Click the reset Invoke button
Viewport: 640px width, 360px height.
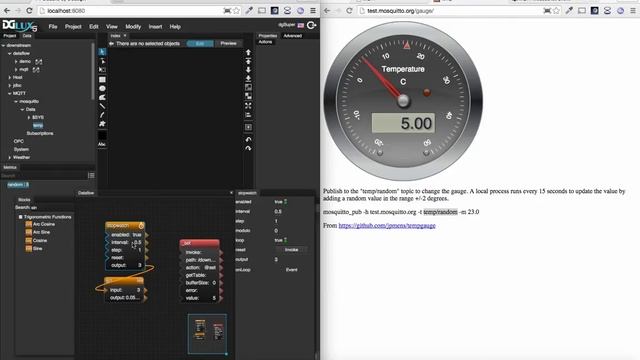pos(291,250)
